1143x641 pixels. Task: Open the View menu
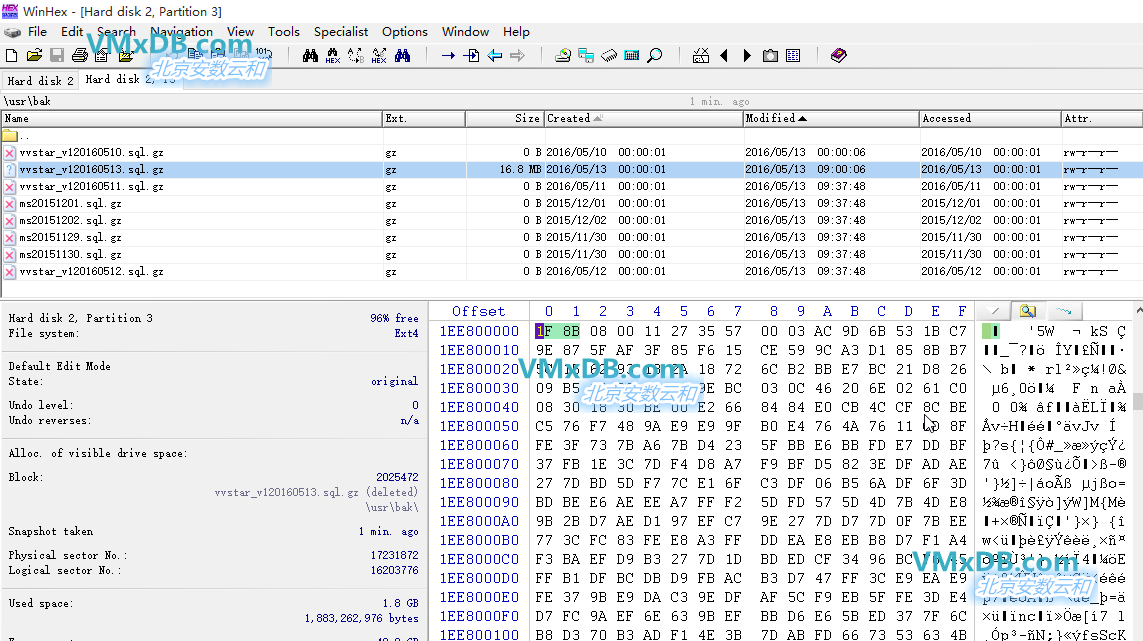pos(240,31)
